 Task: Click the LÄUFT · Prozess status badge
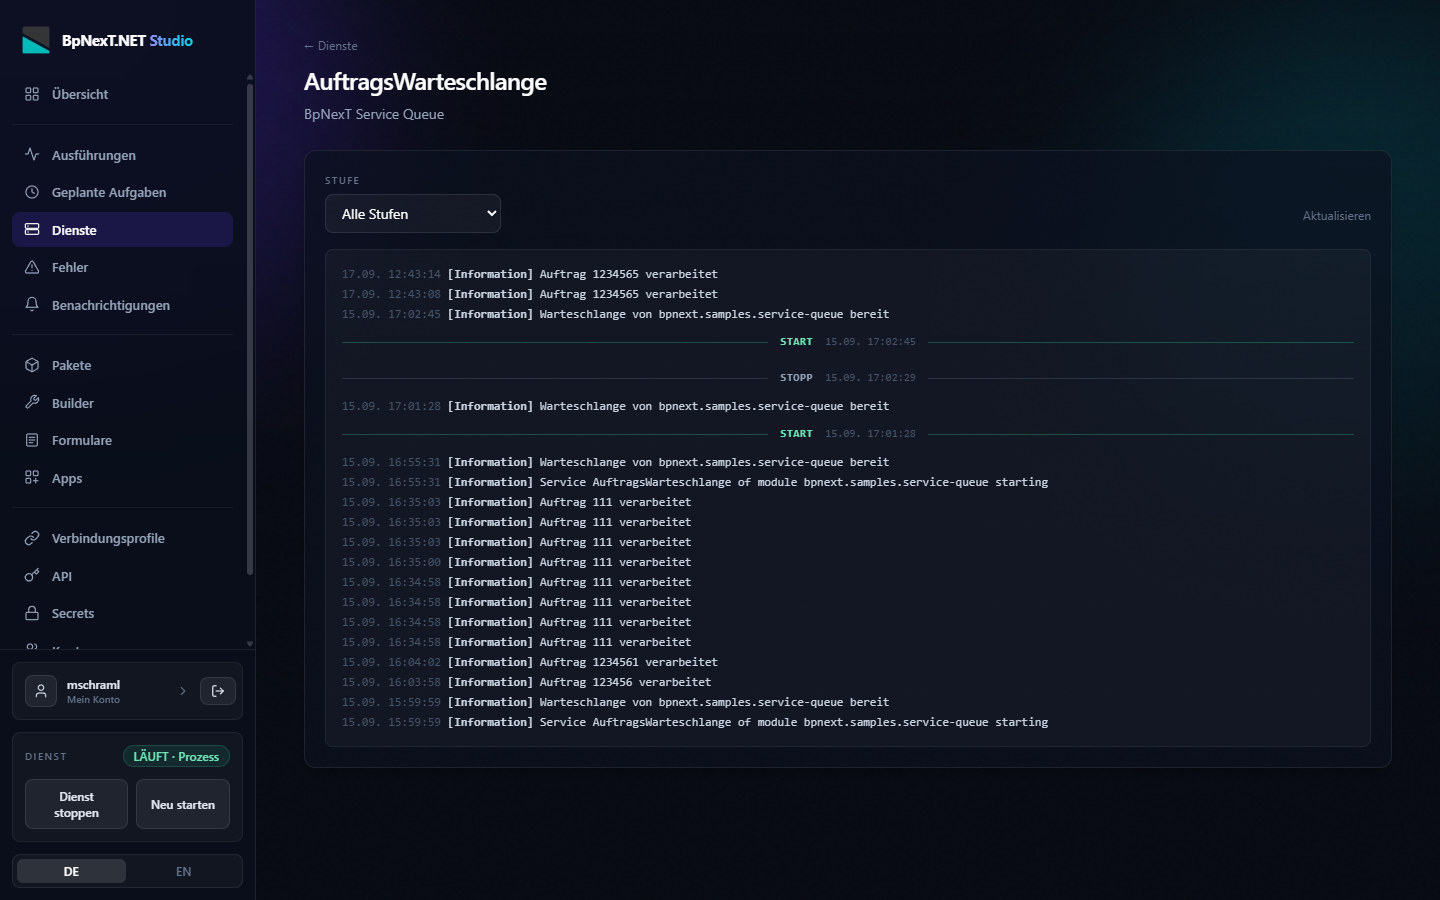point(176,757)
